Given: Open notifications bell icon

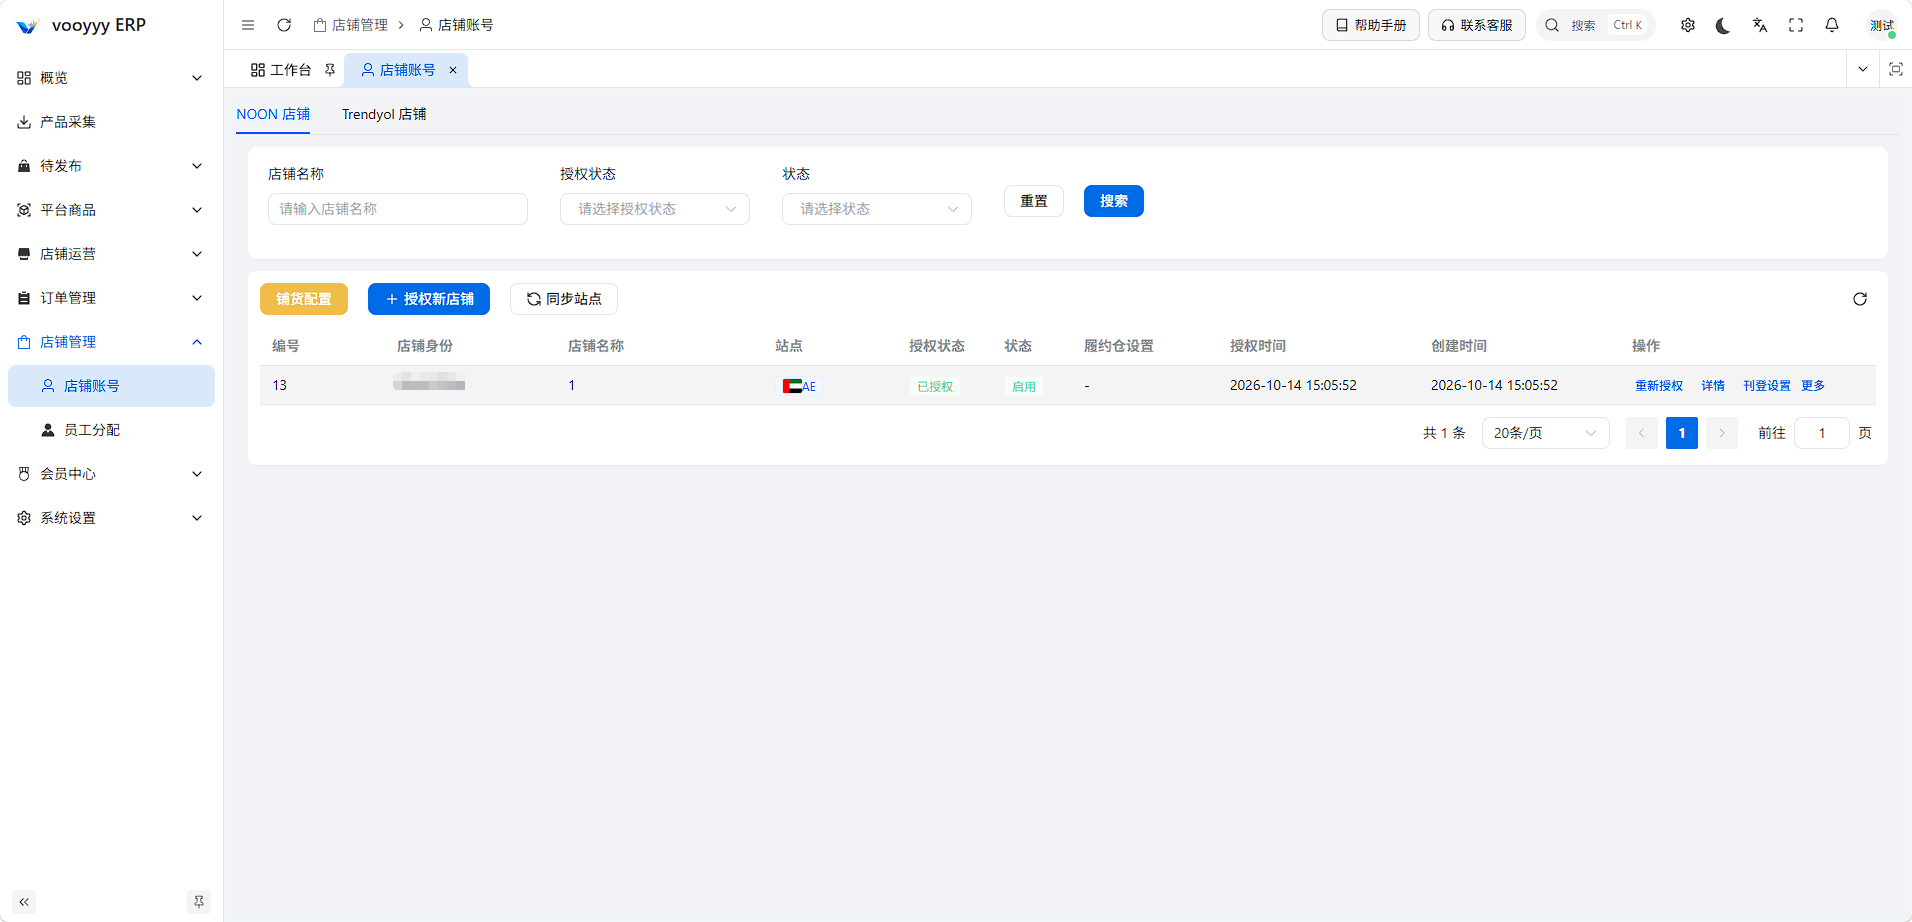Looking at the screenshot, I should pyautogui.click(x=1832, y=25).
